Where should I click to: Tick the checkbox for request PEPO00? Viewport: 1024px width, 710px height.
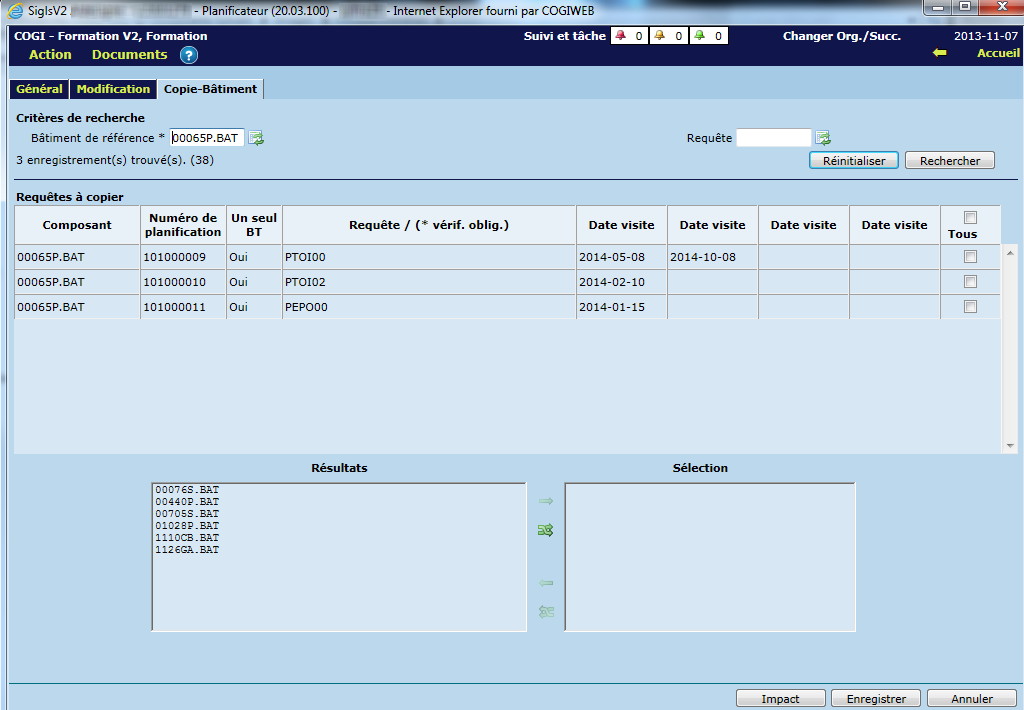(969, 307)
